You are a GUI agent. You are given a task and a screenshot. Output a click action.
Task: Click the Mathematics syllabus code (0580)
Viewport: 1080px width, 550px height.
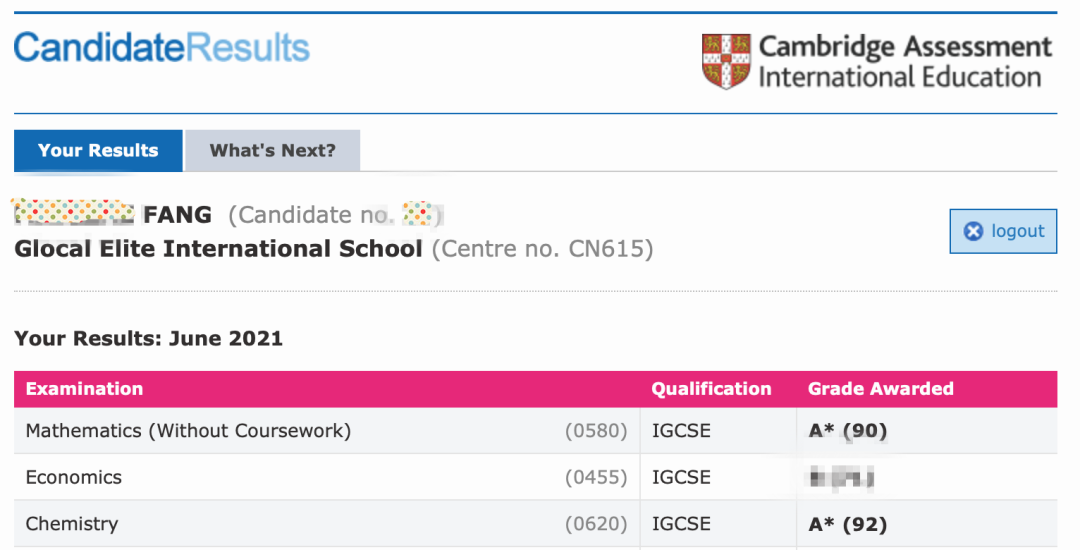[596, 431]
